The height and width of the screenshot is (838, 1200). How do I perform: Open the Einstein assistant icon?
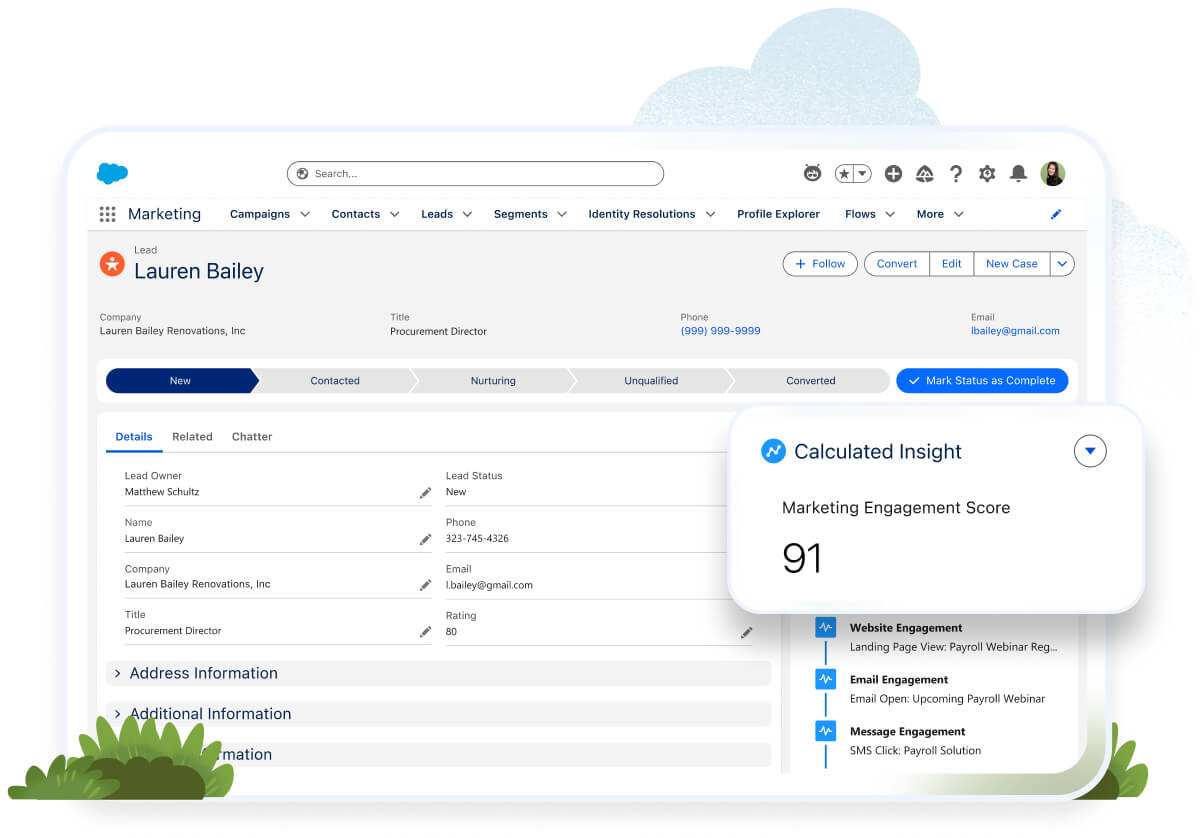(x=812, y=173)
